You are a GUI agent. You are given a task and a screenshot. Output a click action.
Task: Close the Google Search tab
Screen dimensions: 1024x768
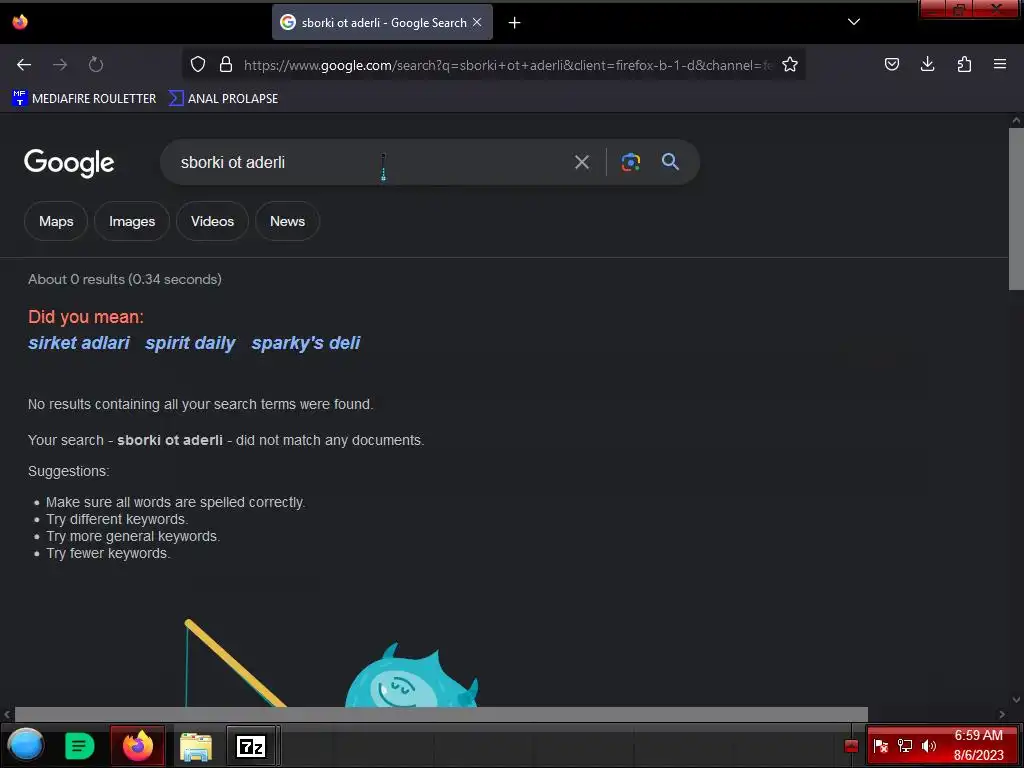tap(477, 22)
